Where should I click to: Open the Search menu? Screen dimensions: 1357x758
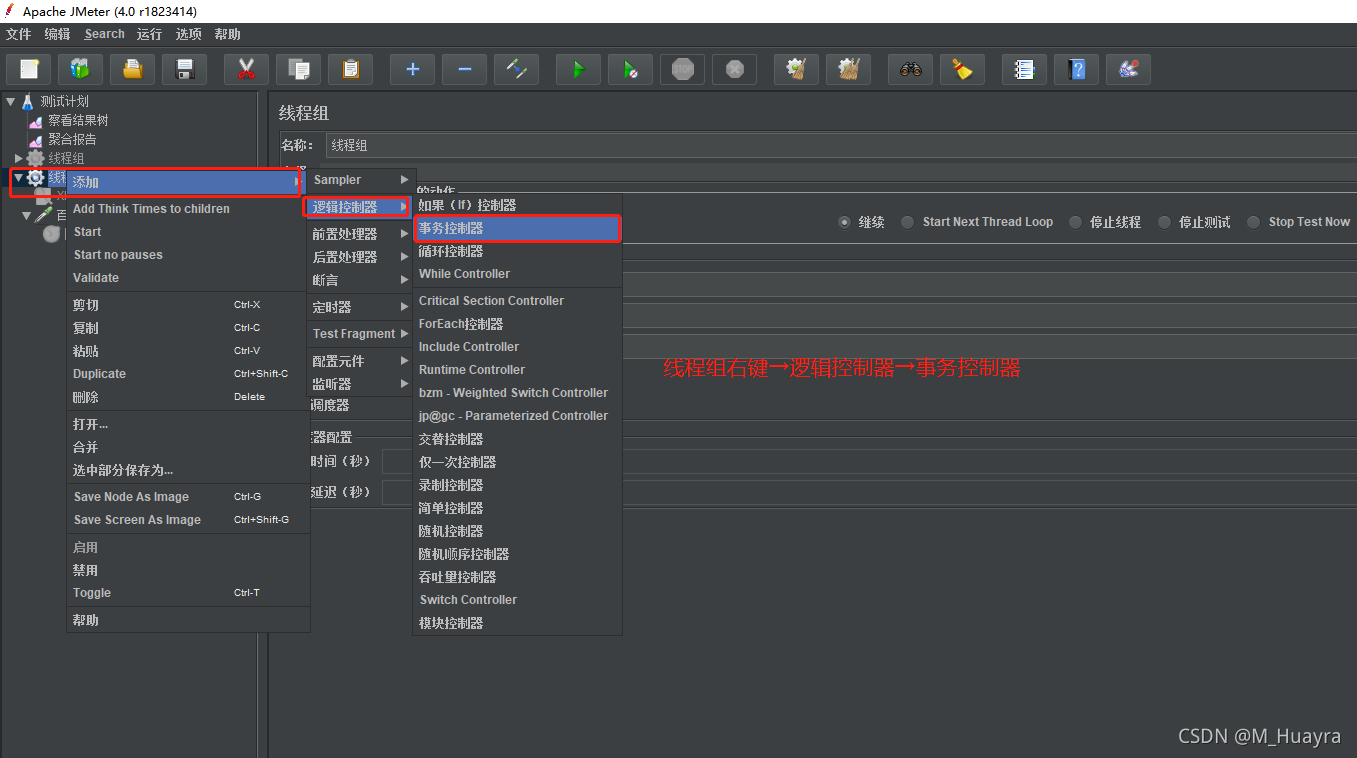pyautogui.click(x=104, y=34)
